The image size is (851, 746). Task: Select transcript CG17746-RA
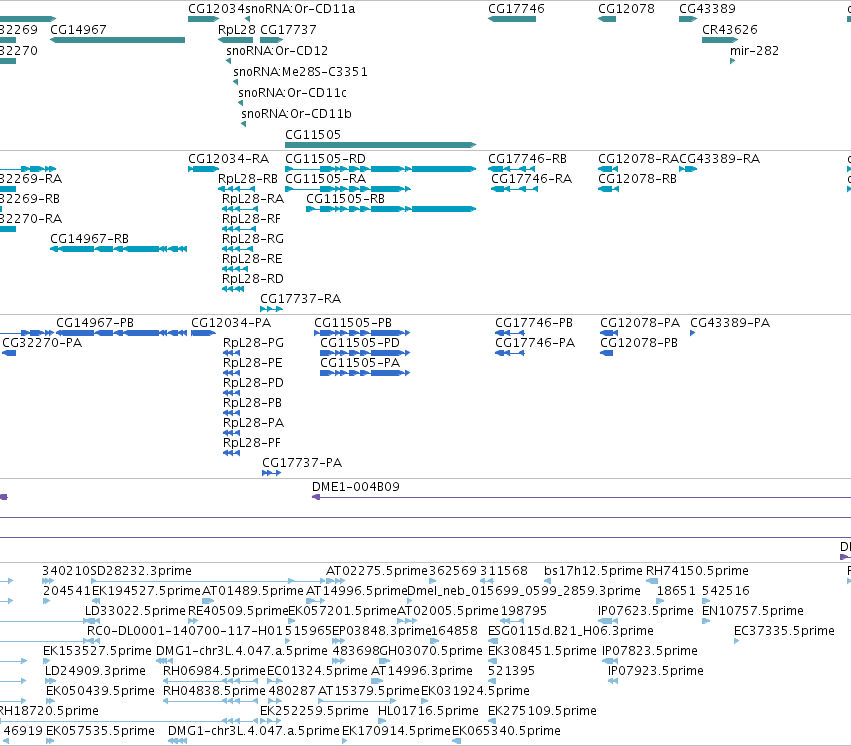532,179
